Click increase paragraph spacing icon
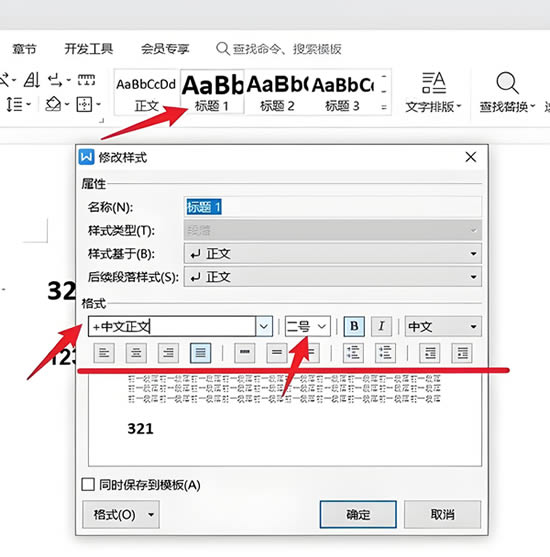 pos(353,353)
